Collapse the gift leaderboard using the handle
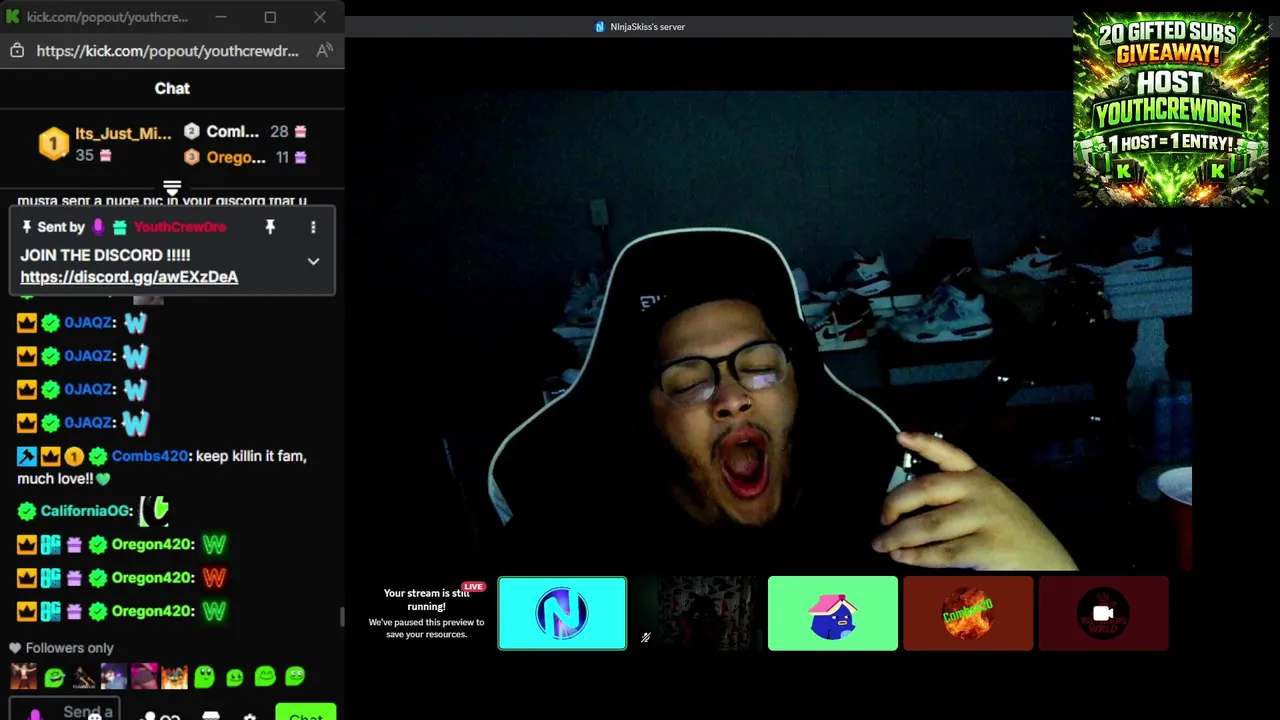This screenshot has height=720, width=1280. [172, 187]
